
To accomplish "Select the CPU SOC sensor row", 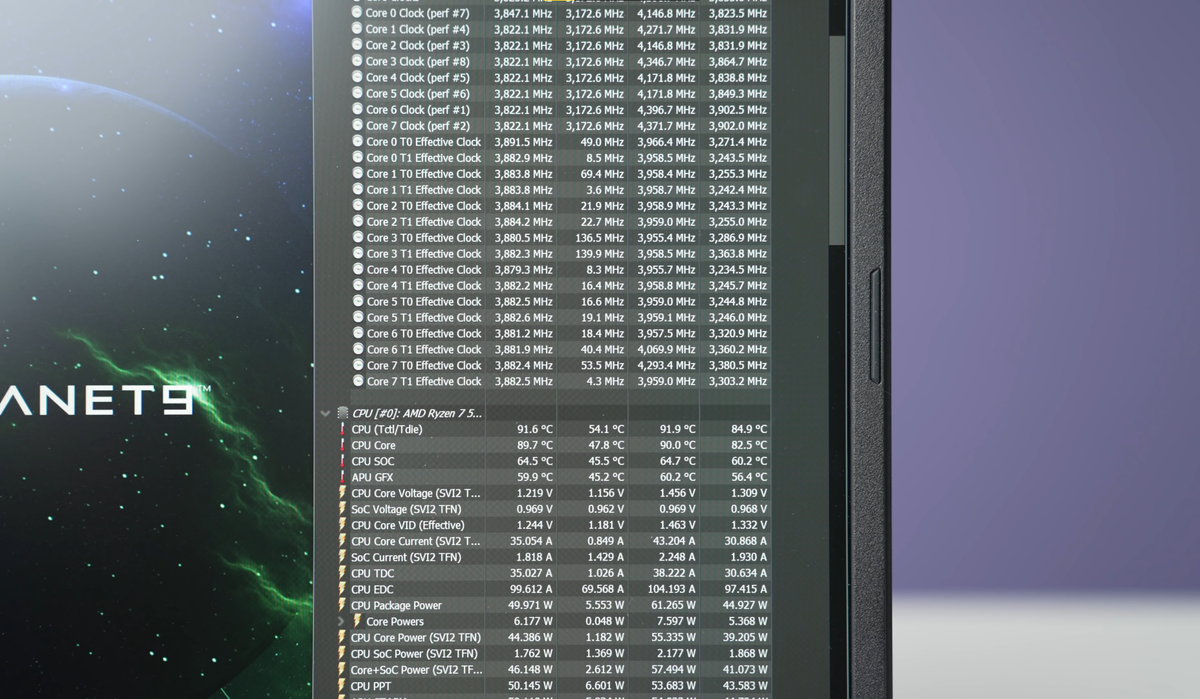I will pos(555,461).
